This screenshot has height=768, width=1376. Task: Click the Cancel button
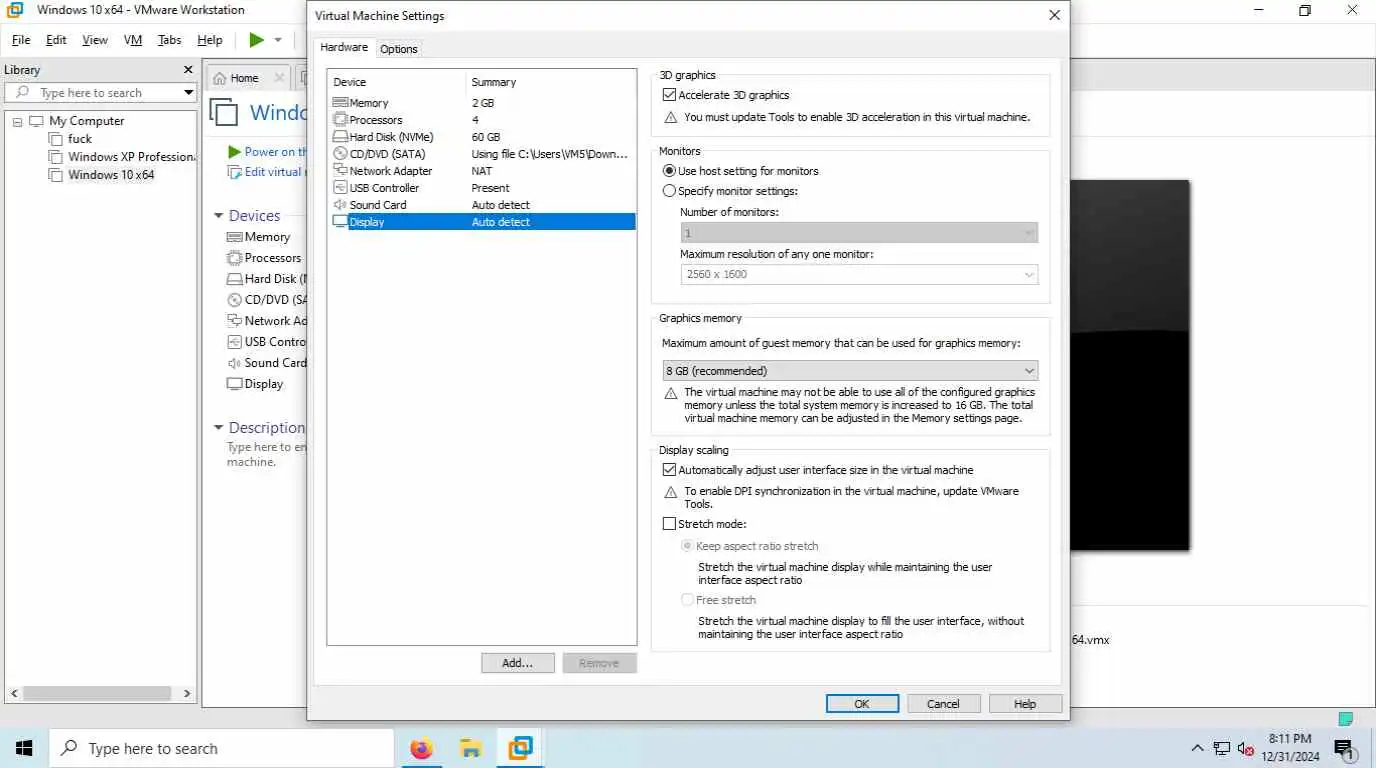click(x=943, y=704)
